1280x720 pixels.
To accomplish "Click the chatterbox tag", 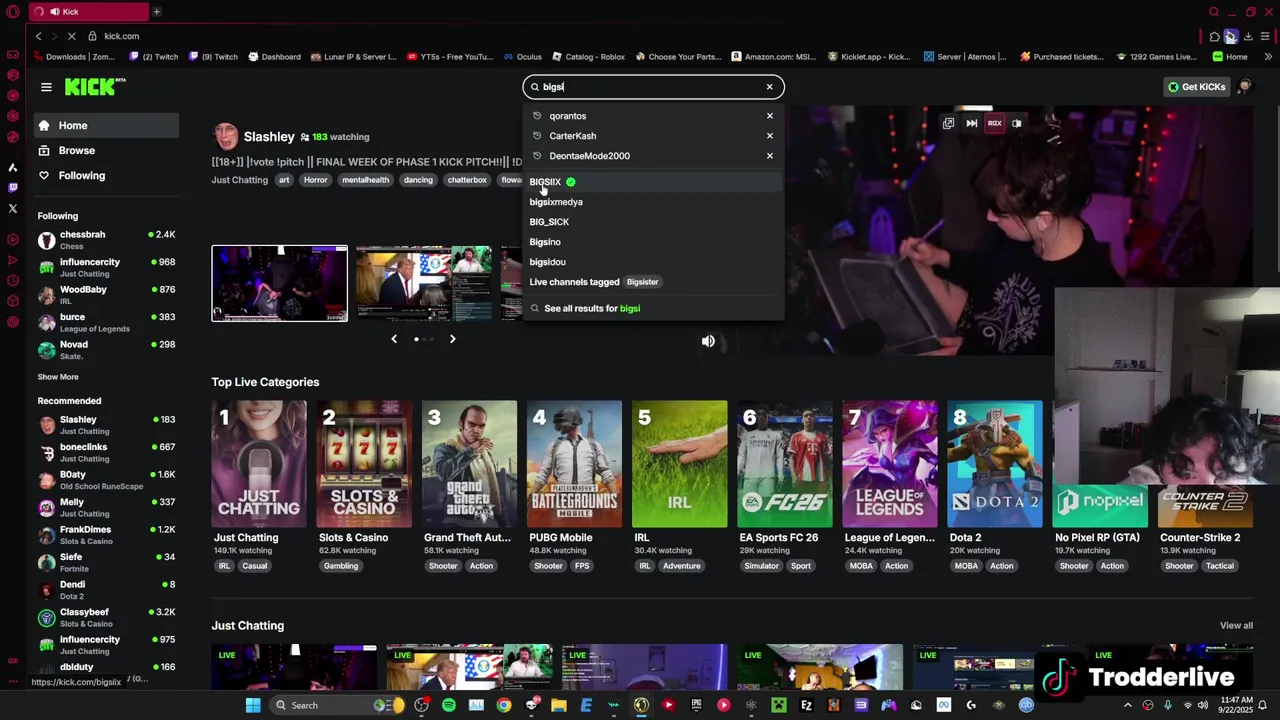I will coord(467,180).
